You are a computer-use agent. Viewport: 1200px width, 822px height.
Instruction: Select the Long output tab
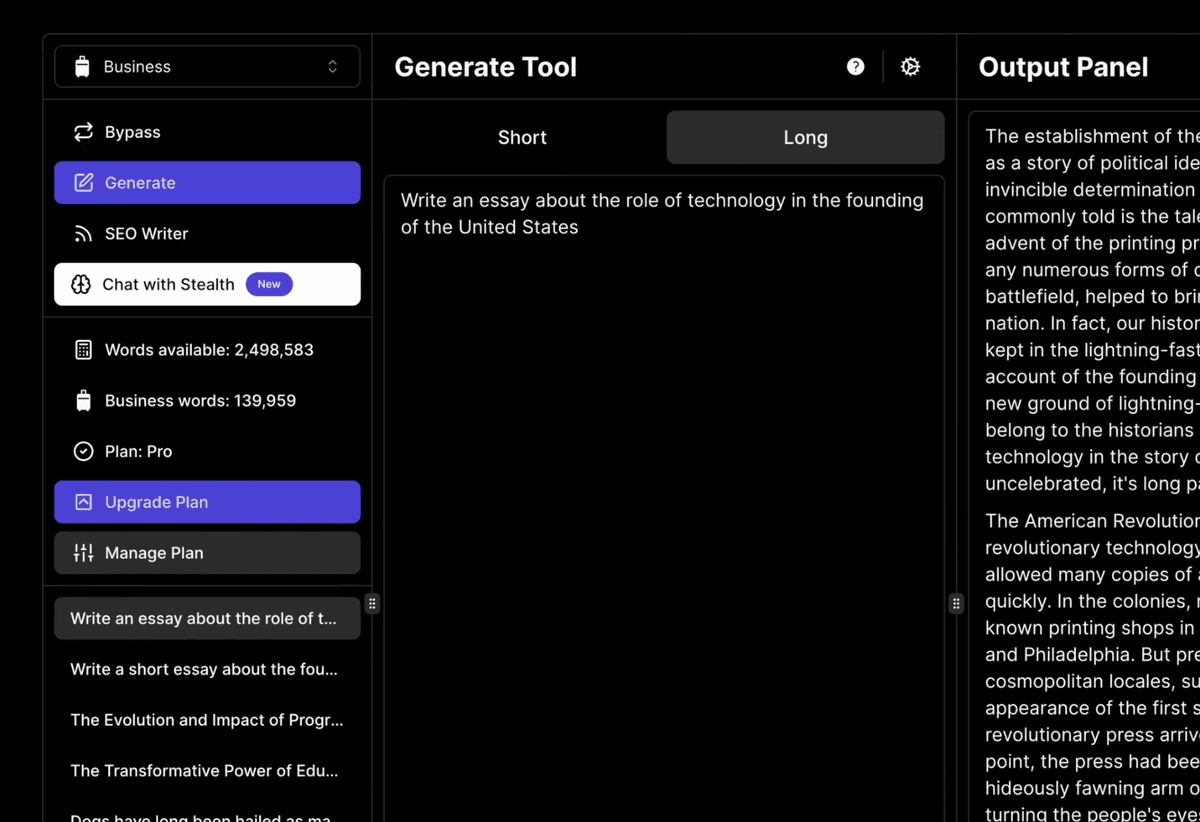click(805, 137)
